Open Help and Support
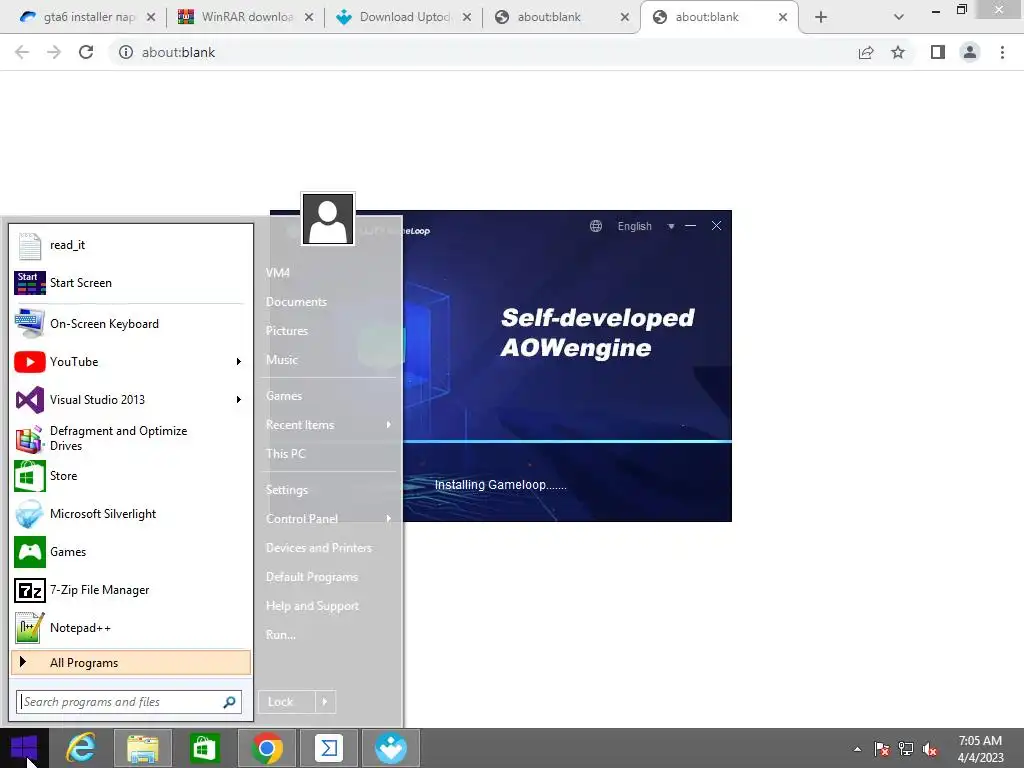This screenshot has height=768, width=1024. point(312,606)
